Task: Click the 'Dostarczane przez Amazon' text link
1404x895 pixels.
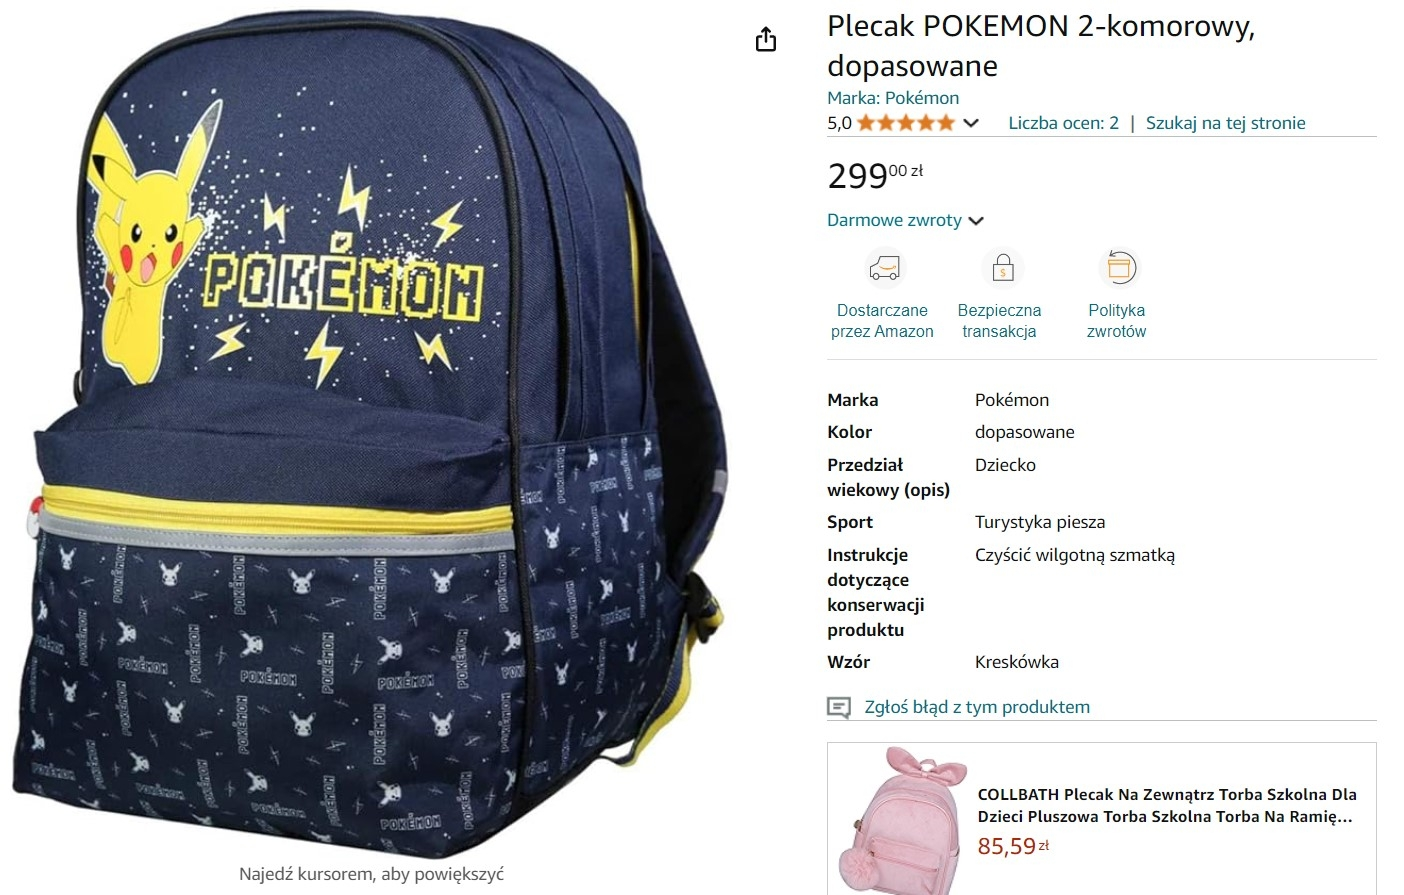Action: tap(882, 321)
